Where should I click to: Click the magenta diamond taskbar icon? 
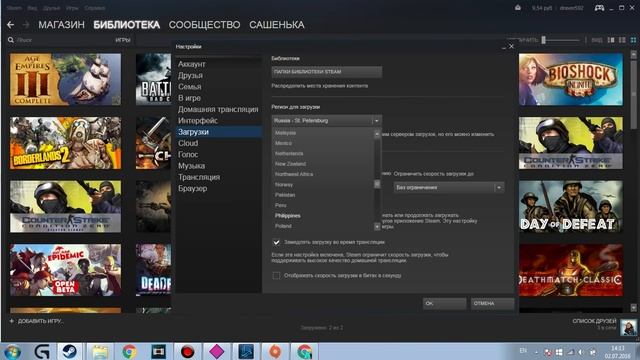pyautogui.click(x=217, y=351)
